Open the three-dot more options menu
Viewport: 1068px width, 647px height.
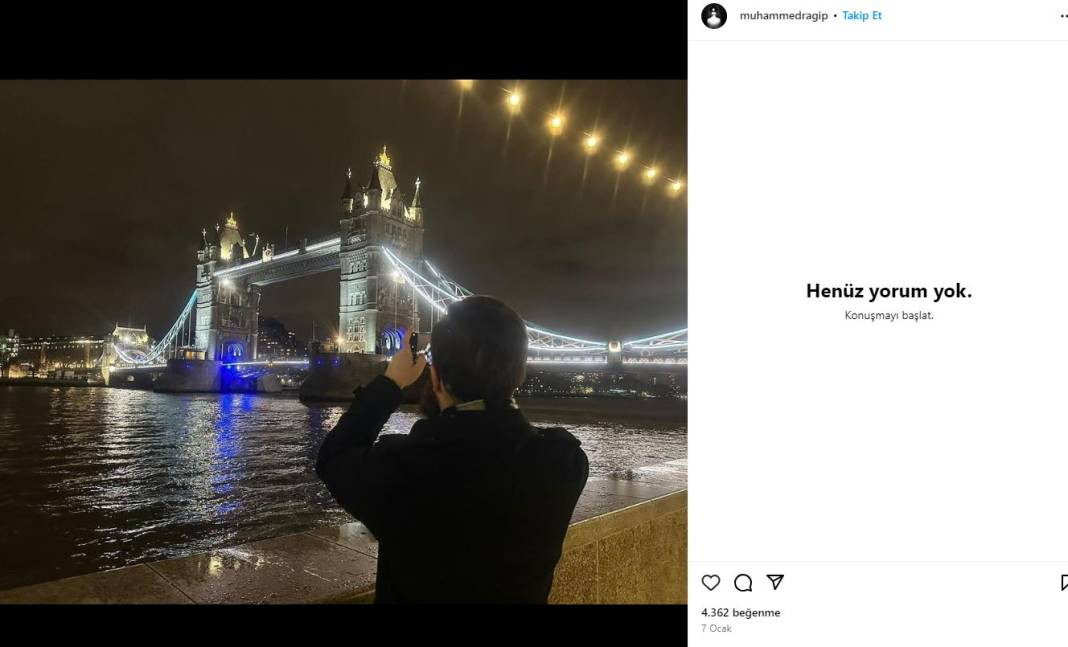pyautogui.click(x=1063, y=16)
